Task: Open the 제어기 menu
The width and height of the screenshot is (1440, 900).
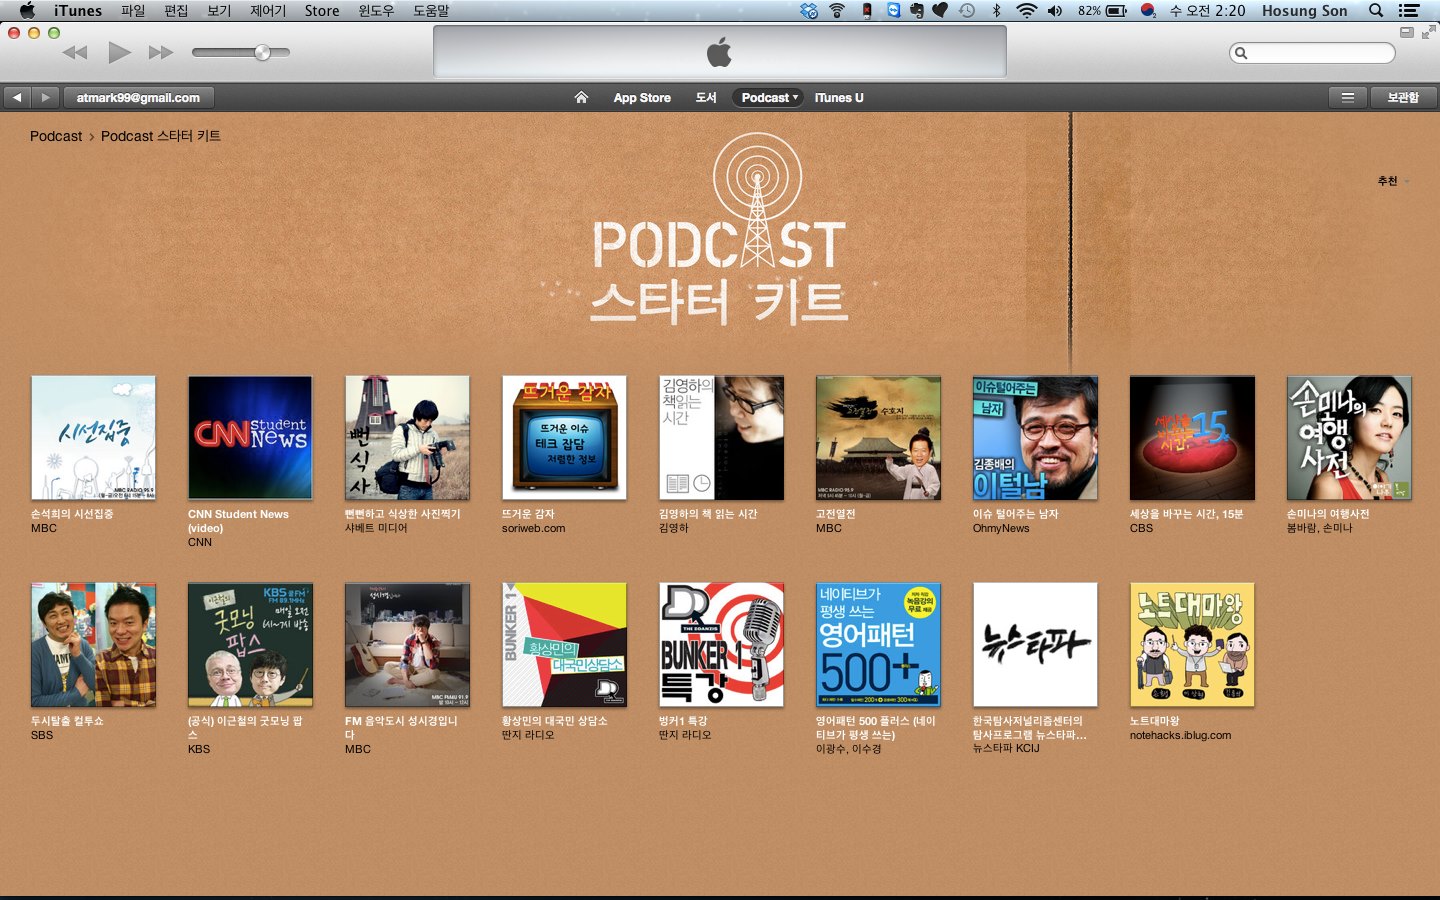Action: 268,11
